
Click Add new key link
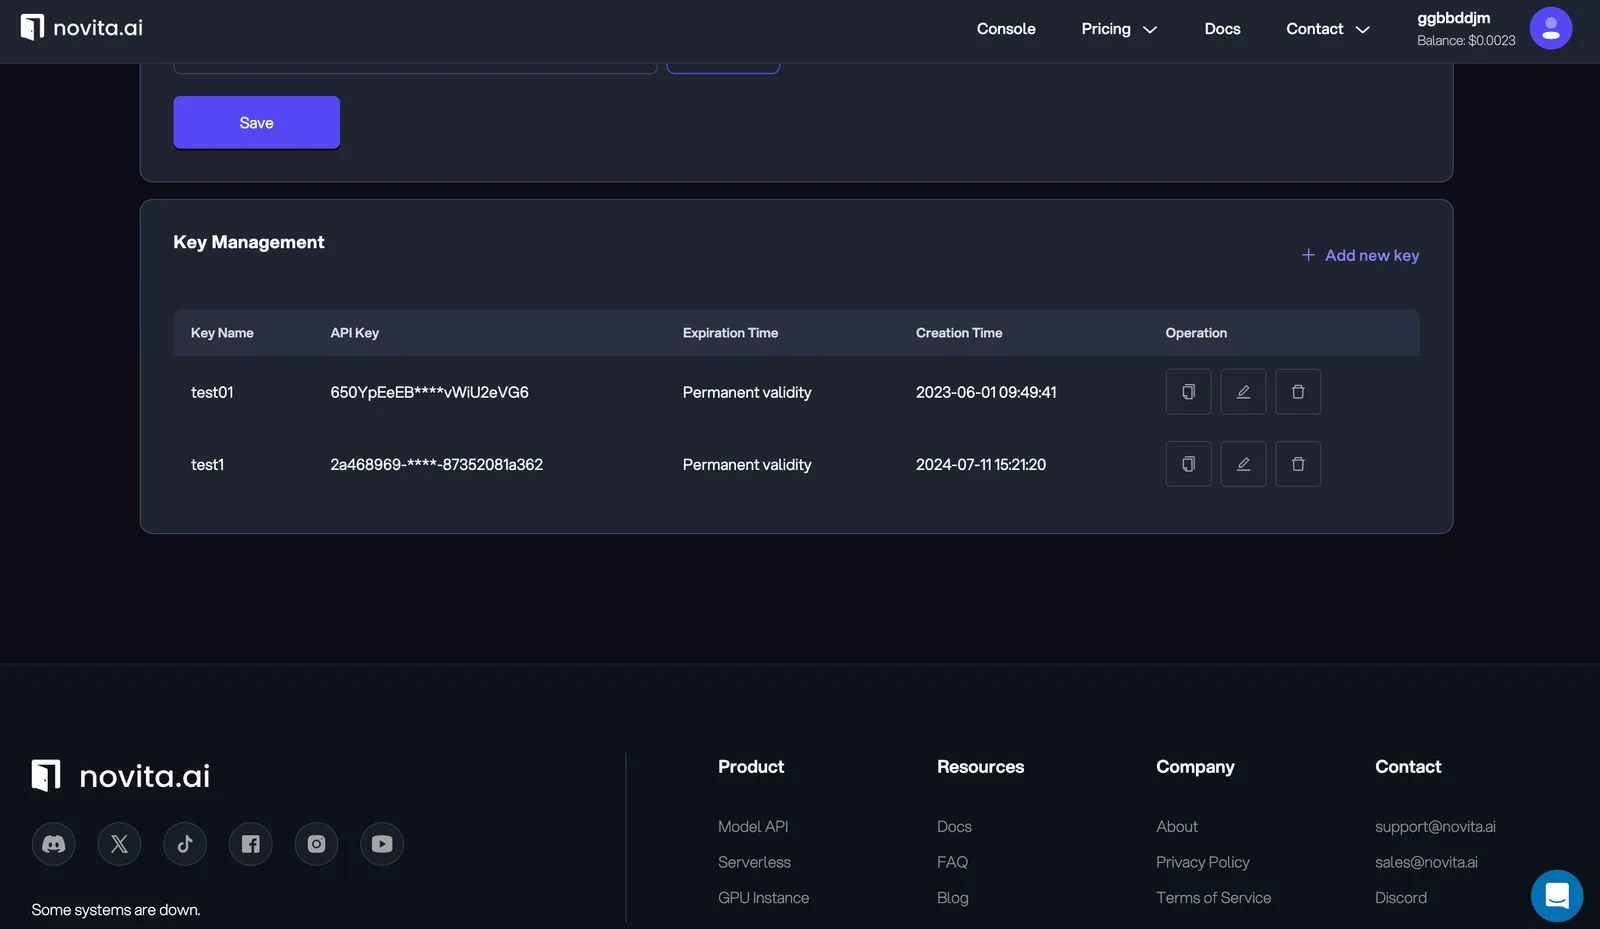(1360, 256)
